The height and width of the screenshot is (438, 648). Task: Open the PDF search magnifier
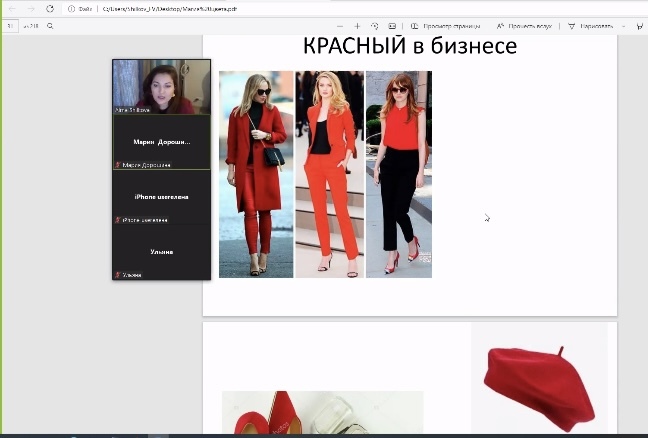click(x=50, y=26)
